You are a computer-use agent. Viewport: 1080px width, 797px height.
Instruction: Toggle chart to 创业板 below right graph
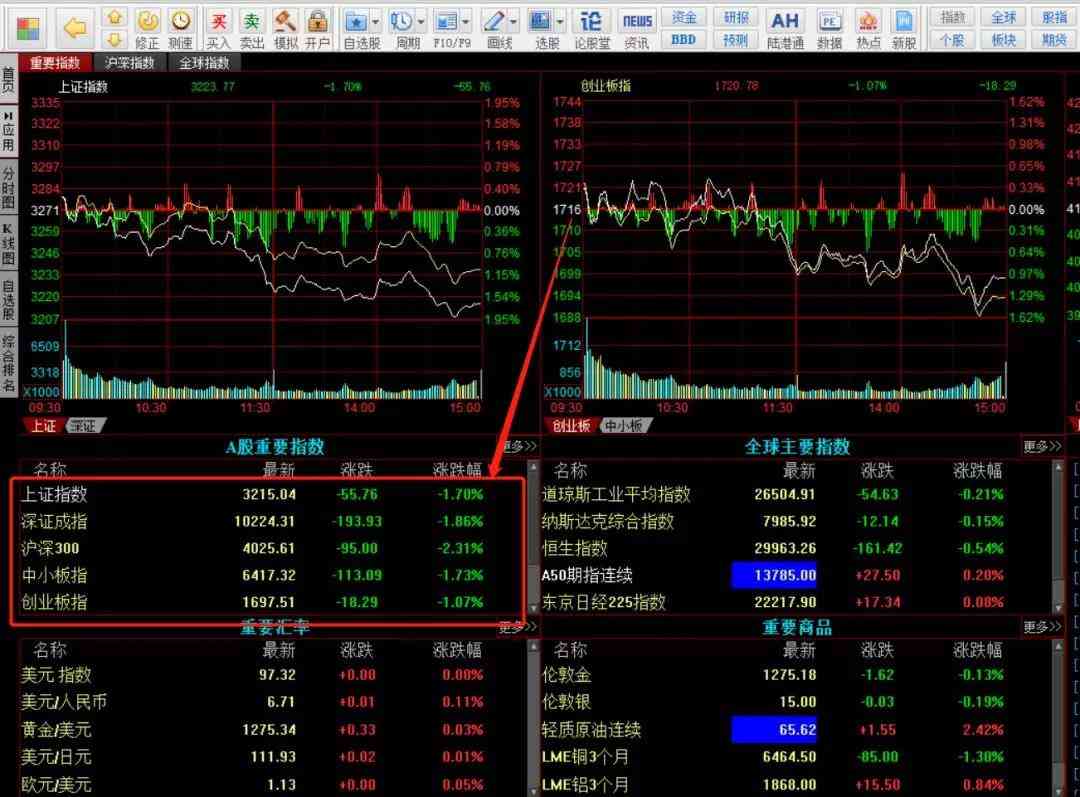(x=571, y=426)
